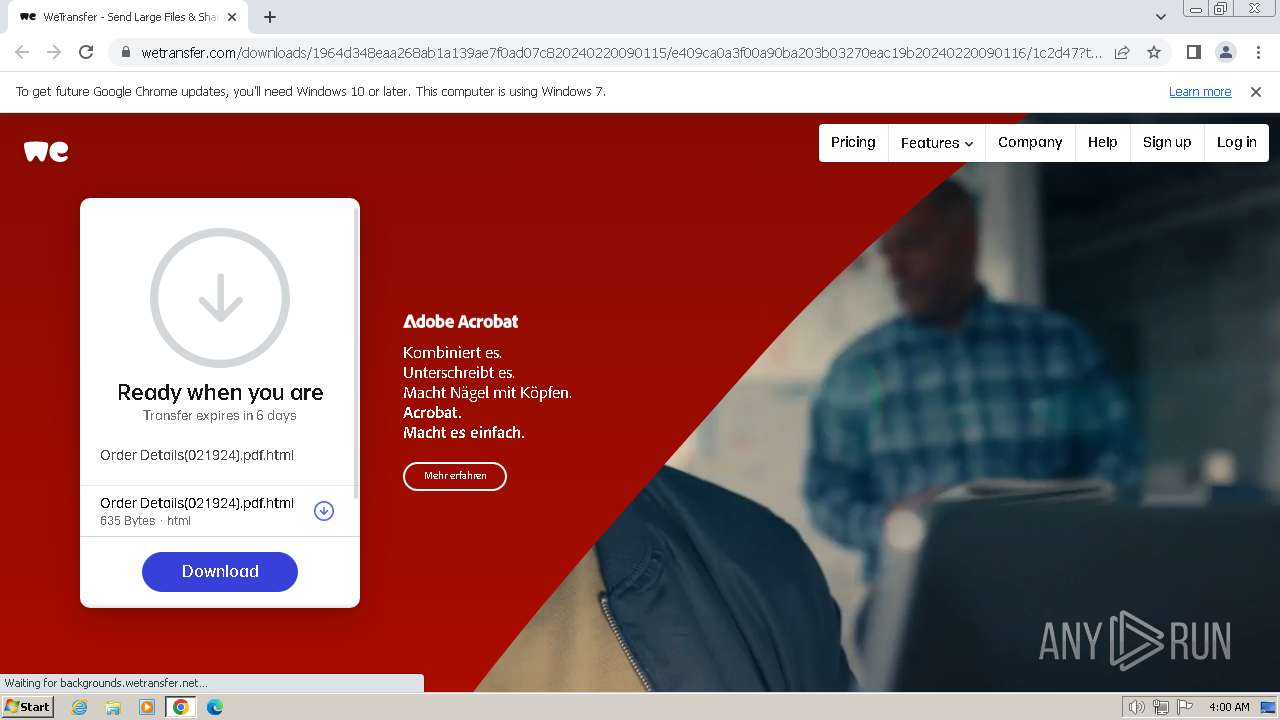Close the WeTransfer tab
Viewport: 1280px width, 720px height.
(x=232, y=17)
